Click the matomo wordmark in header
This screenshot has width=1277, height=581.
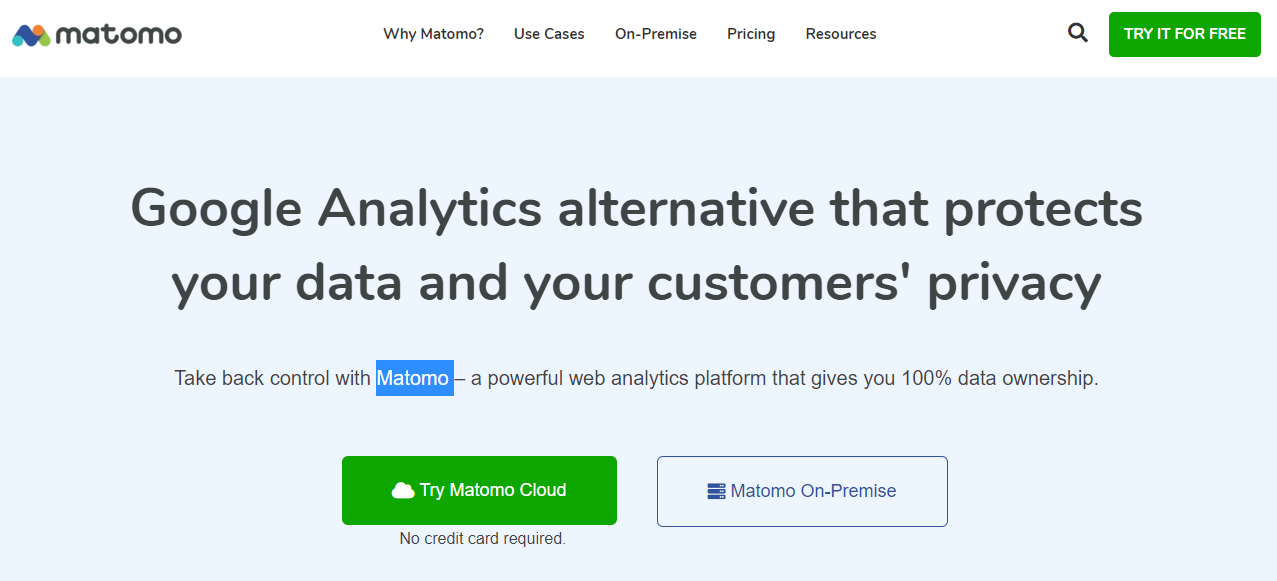click(119, 35)
